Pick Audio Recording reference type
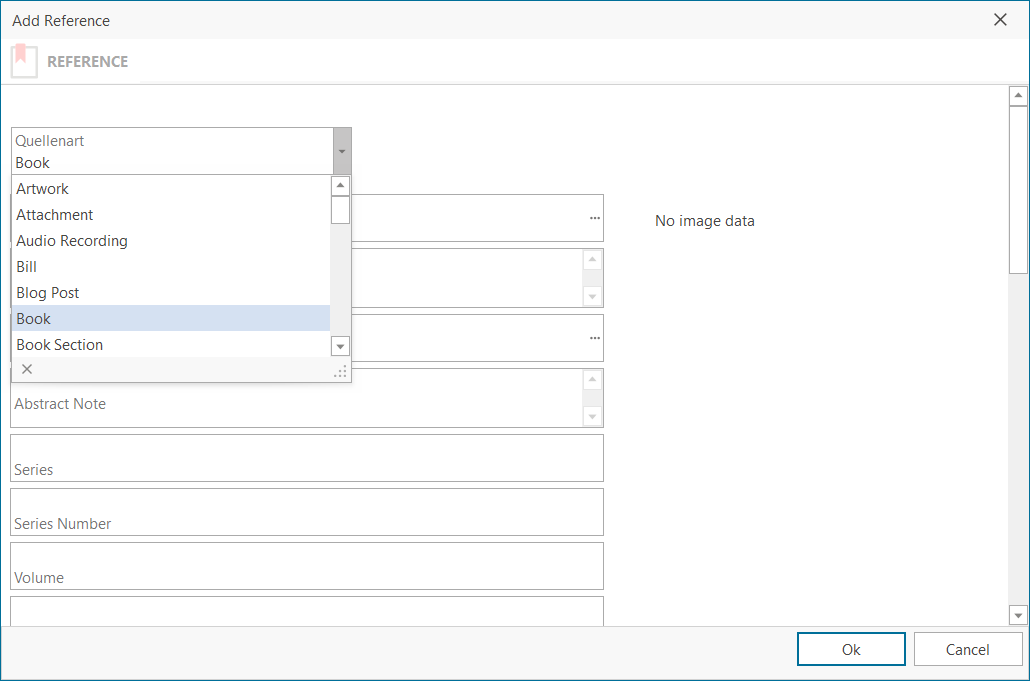Image resolution: width=1030 pixels, height=681 pixels. pos(72,241)
